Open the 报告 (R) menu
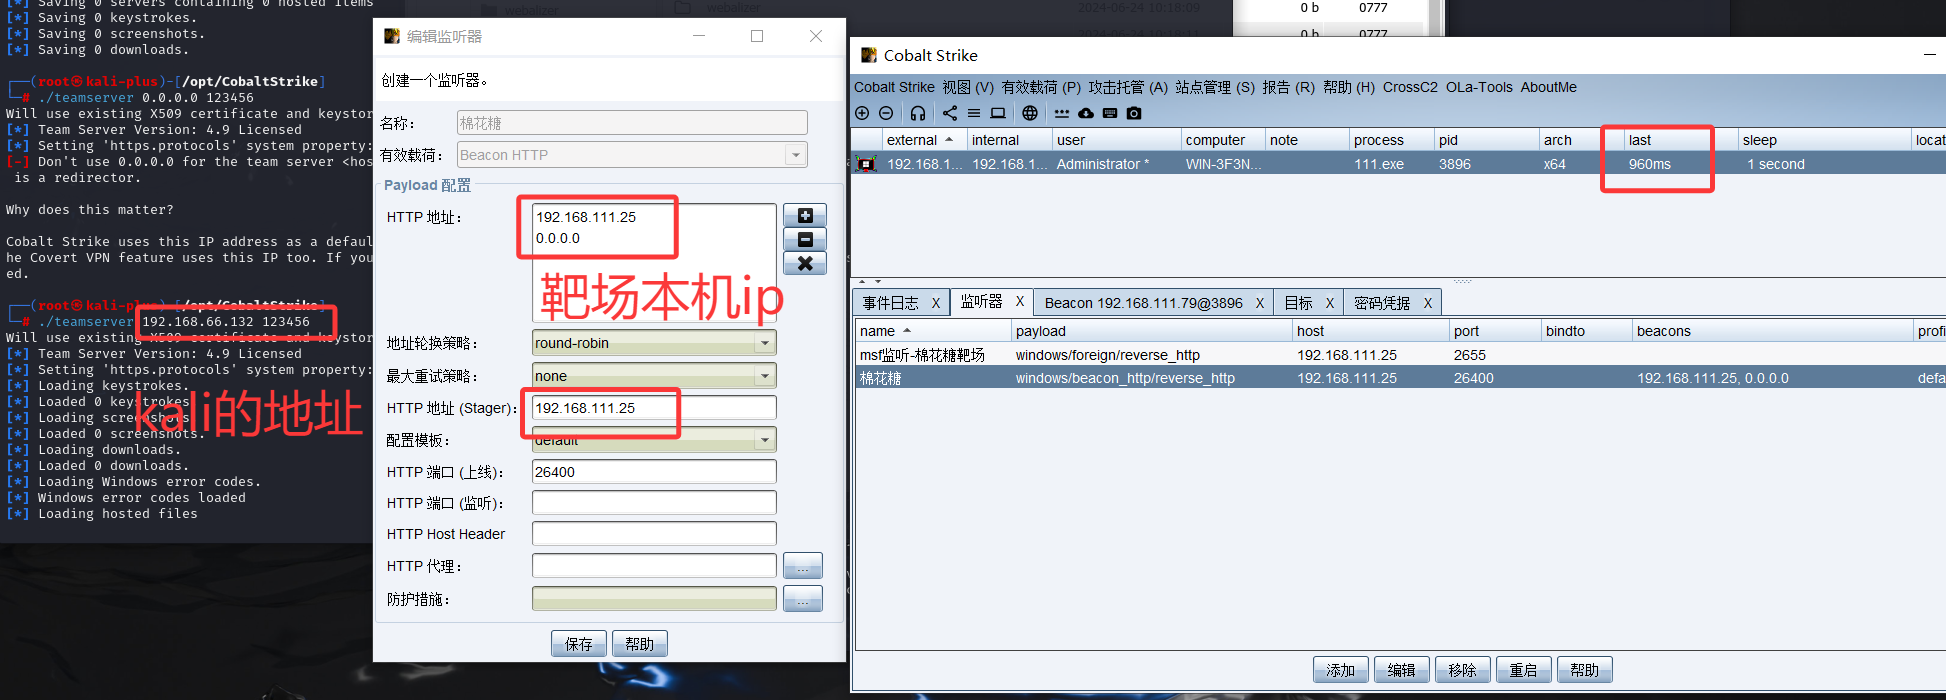The image size is (1946, 700). (x=1288, y=87)
